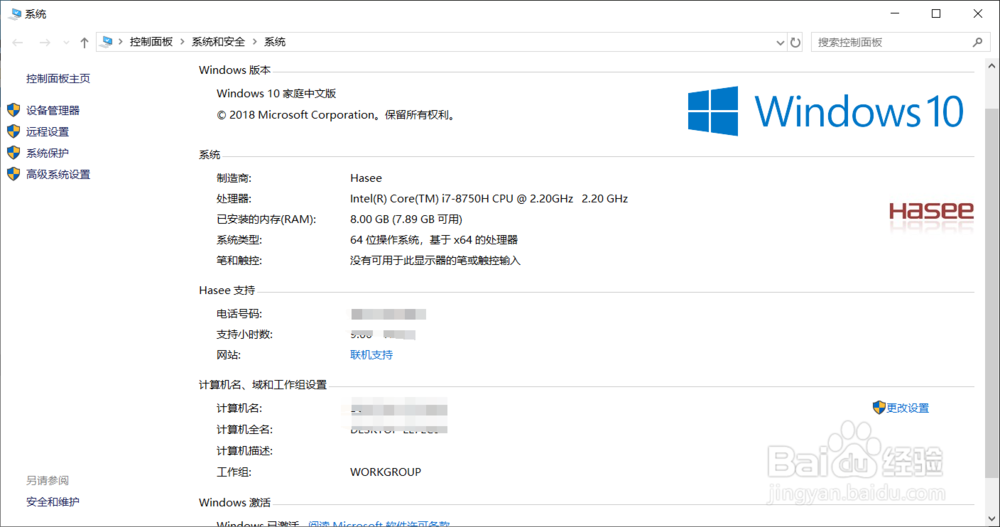Screen dimensions: 1000x527
Task: Click shield icon beside 远程设置
Action: (x=13, y=131)
